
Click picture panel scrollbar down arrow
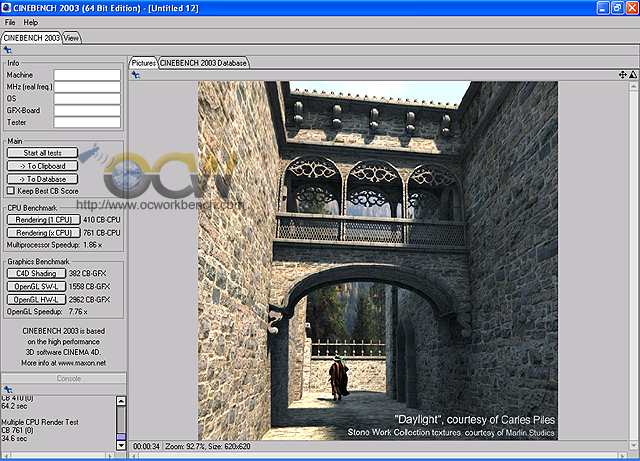(633, 445)
